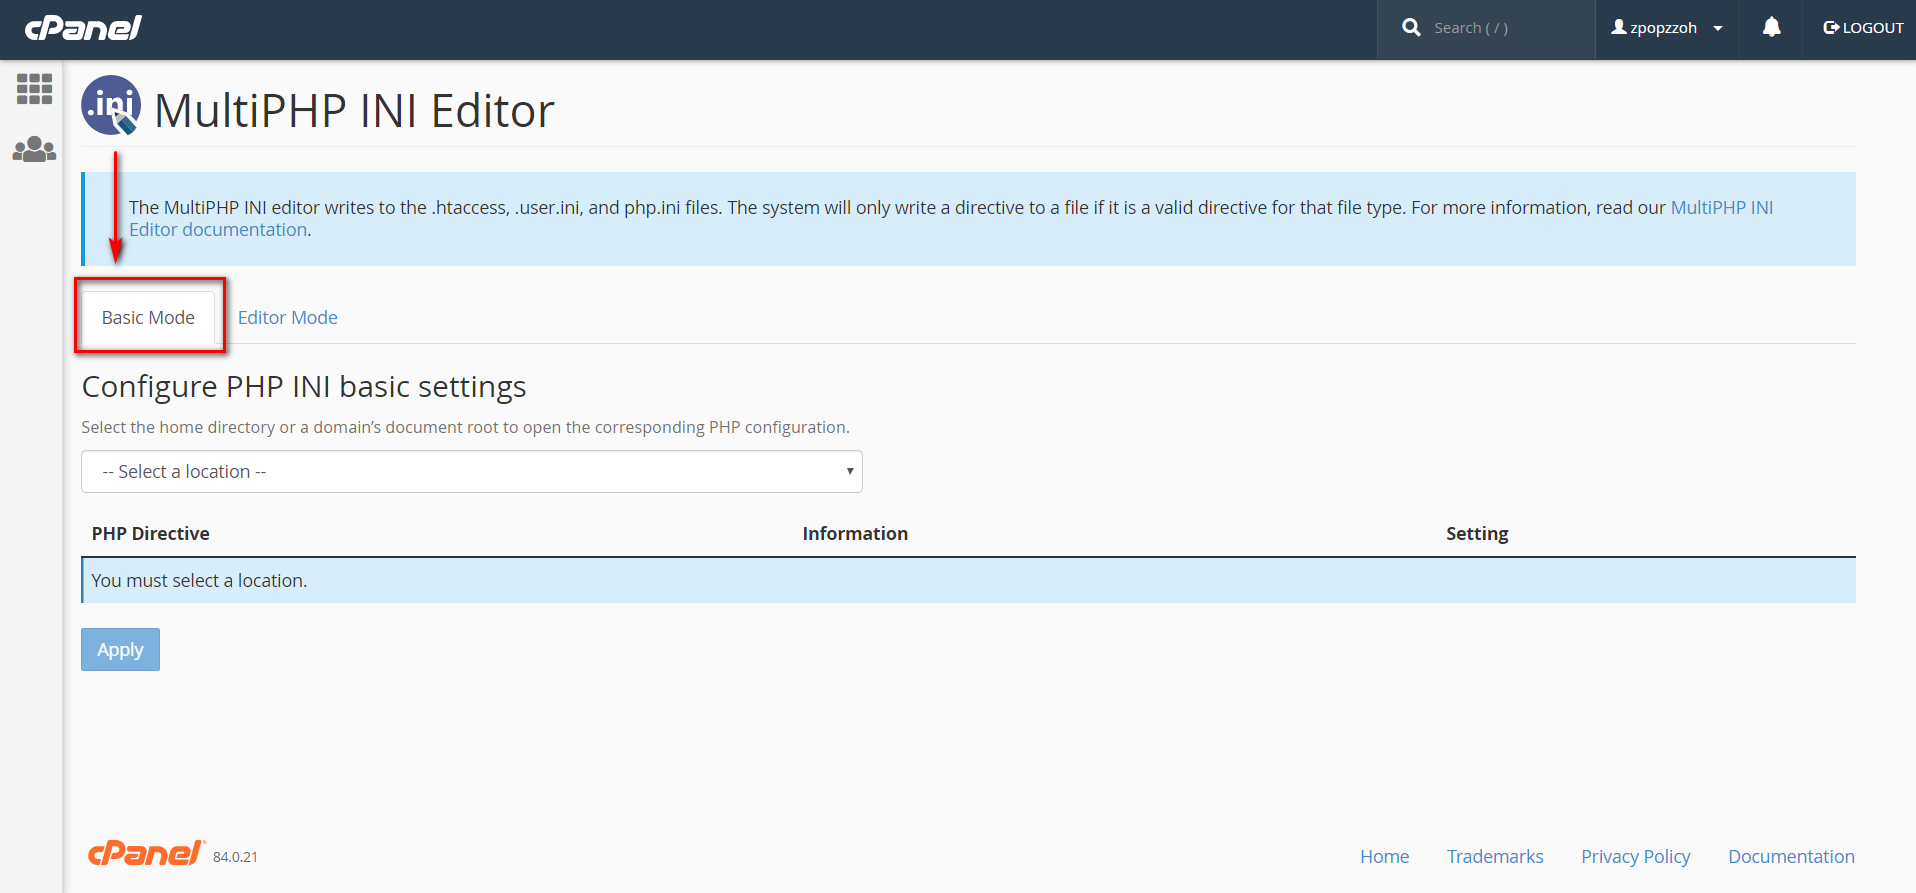Image resolution: width=1916 pixels, height=893 pixels.
Task: Open the Trademarks footer link
Action: point(1495,857)
